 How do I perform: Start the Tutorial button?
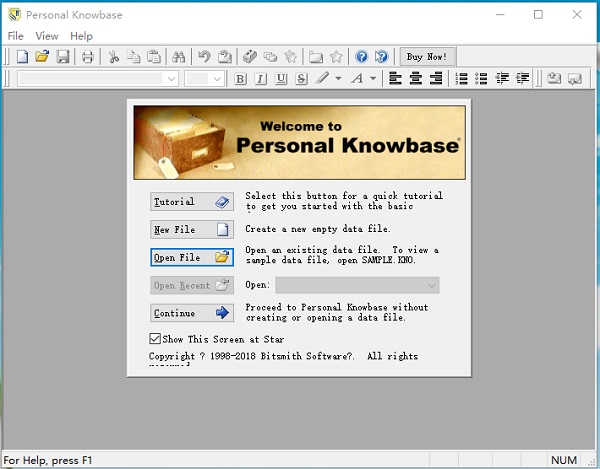pos(192,202)
